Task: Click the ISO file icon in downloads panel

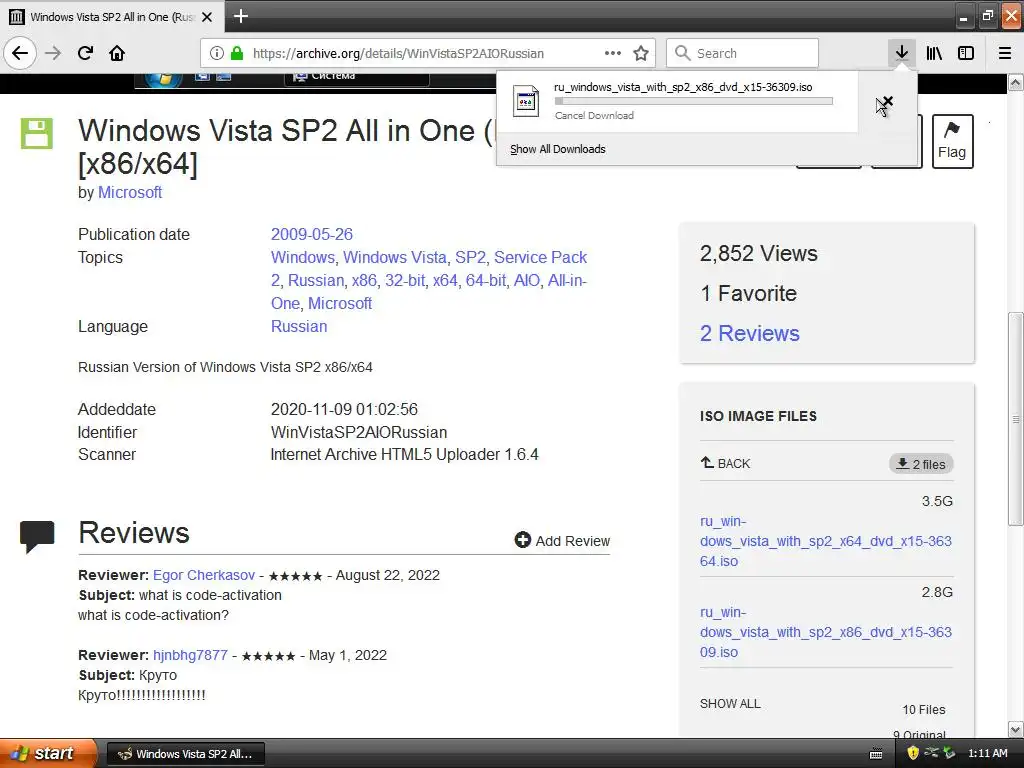Action: (x=526, y=101)
